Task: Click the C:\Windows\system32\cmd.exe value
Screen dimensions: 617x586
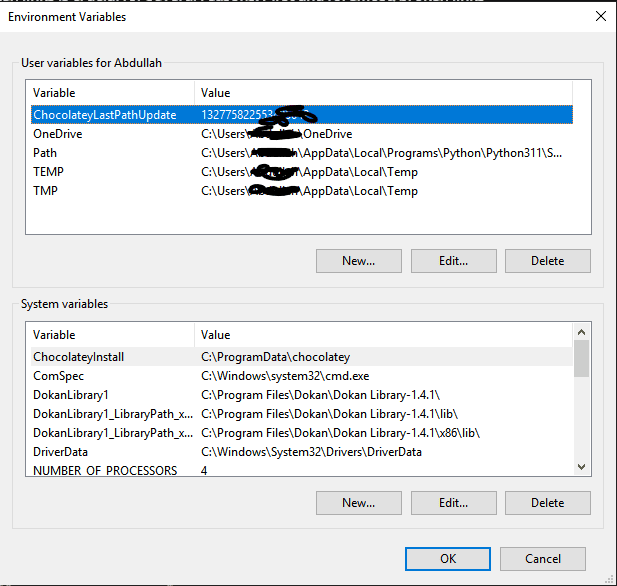Action: (285, 375)
